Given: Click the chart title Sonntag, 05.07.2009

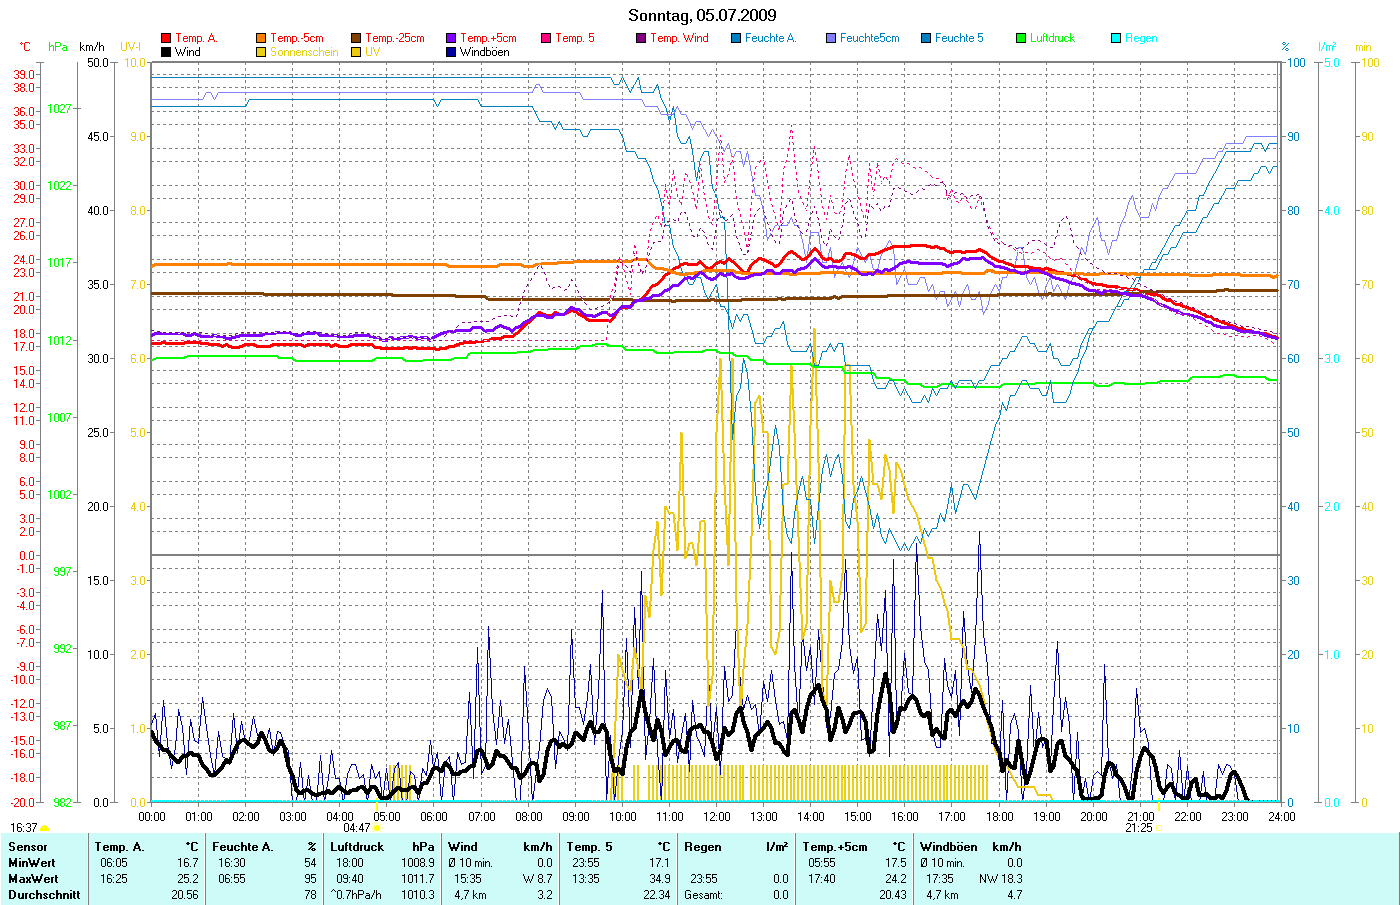Looking at the screenshot, I should pos(701,15).
